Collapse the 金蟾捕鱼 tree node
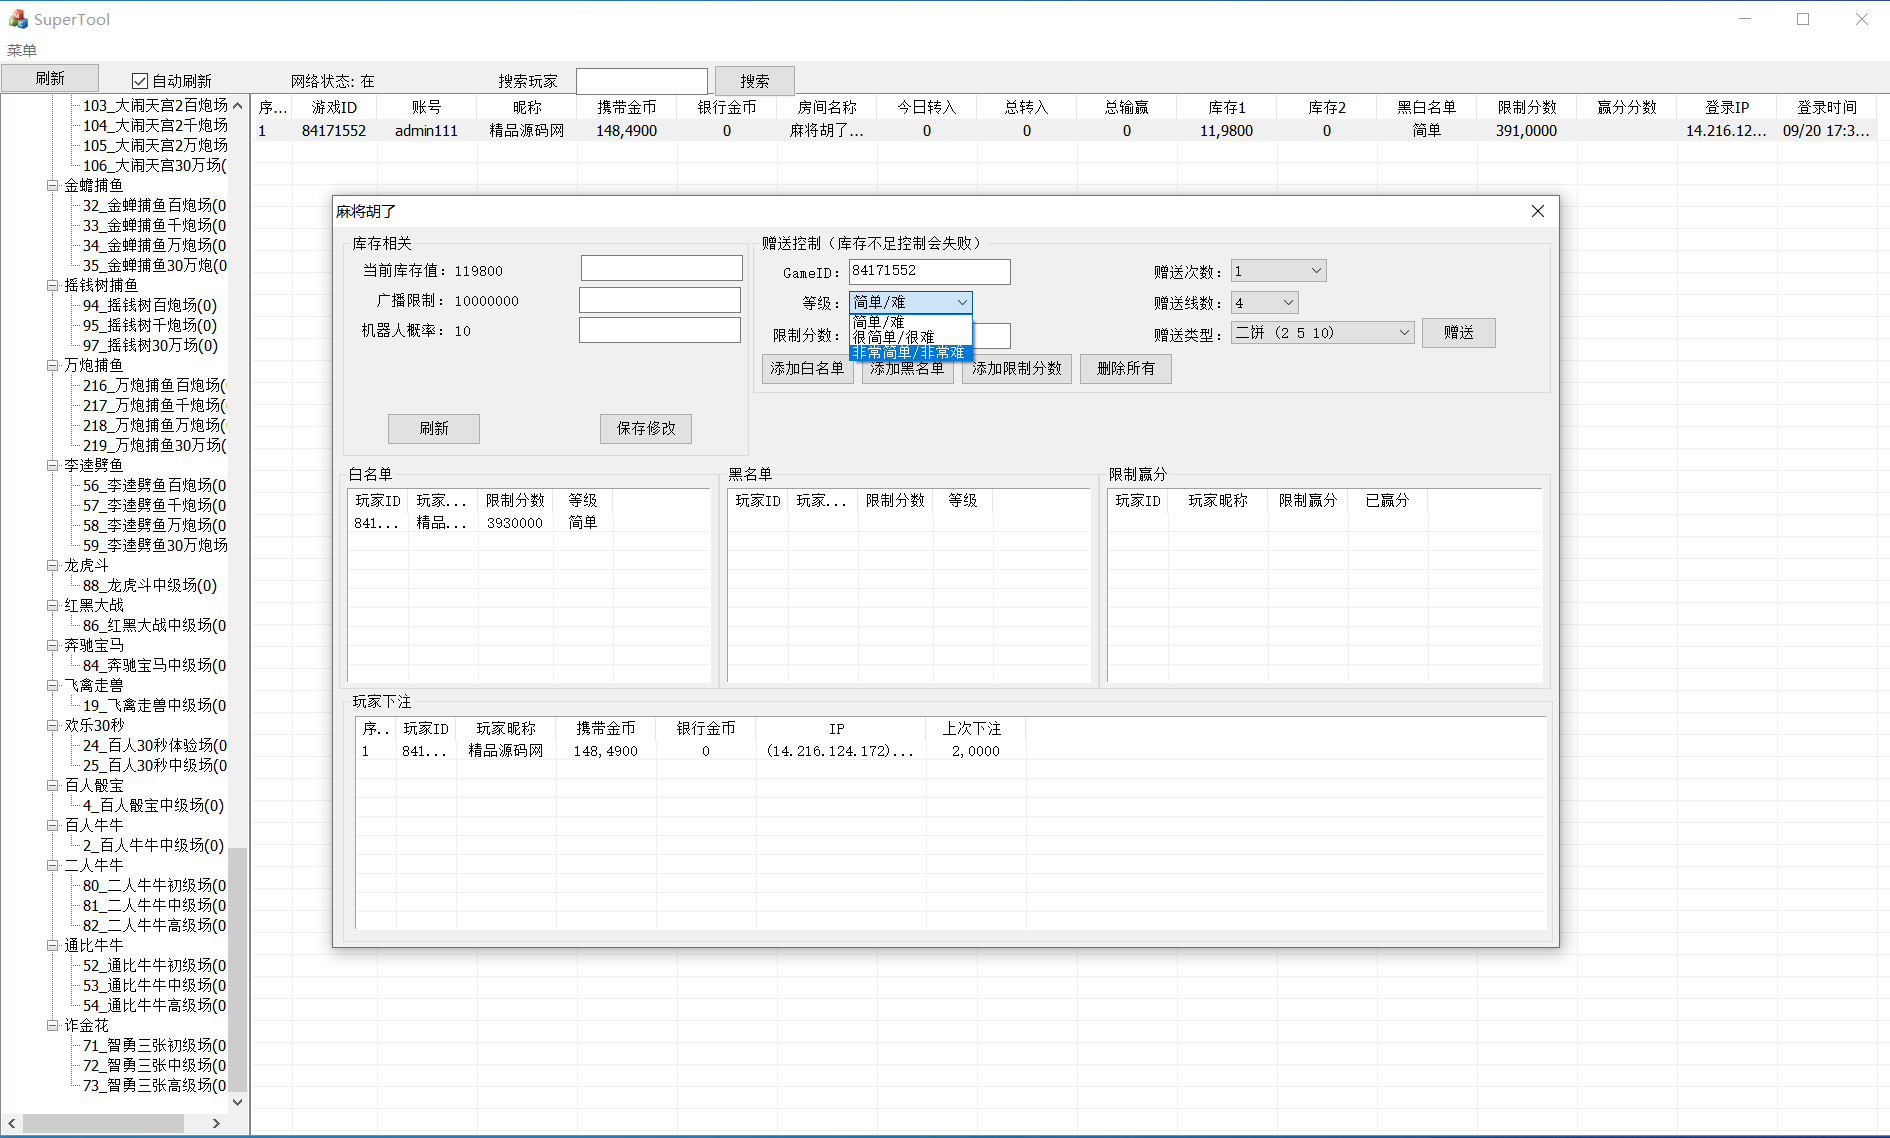The image size is (1890, 1138). tap(52, 185)
